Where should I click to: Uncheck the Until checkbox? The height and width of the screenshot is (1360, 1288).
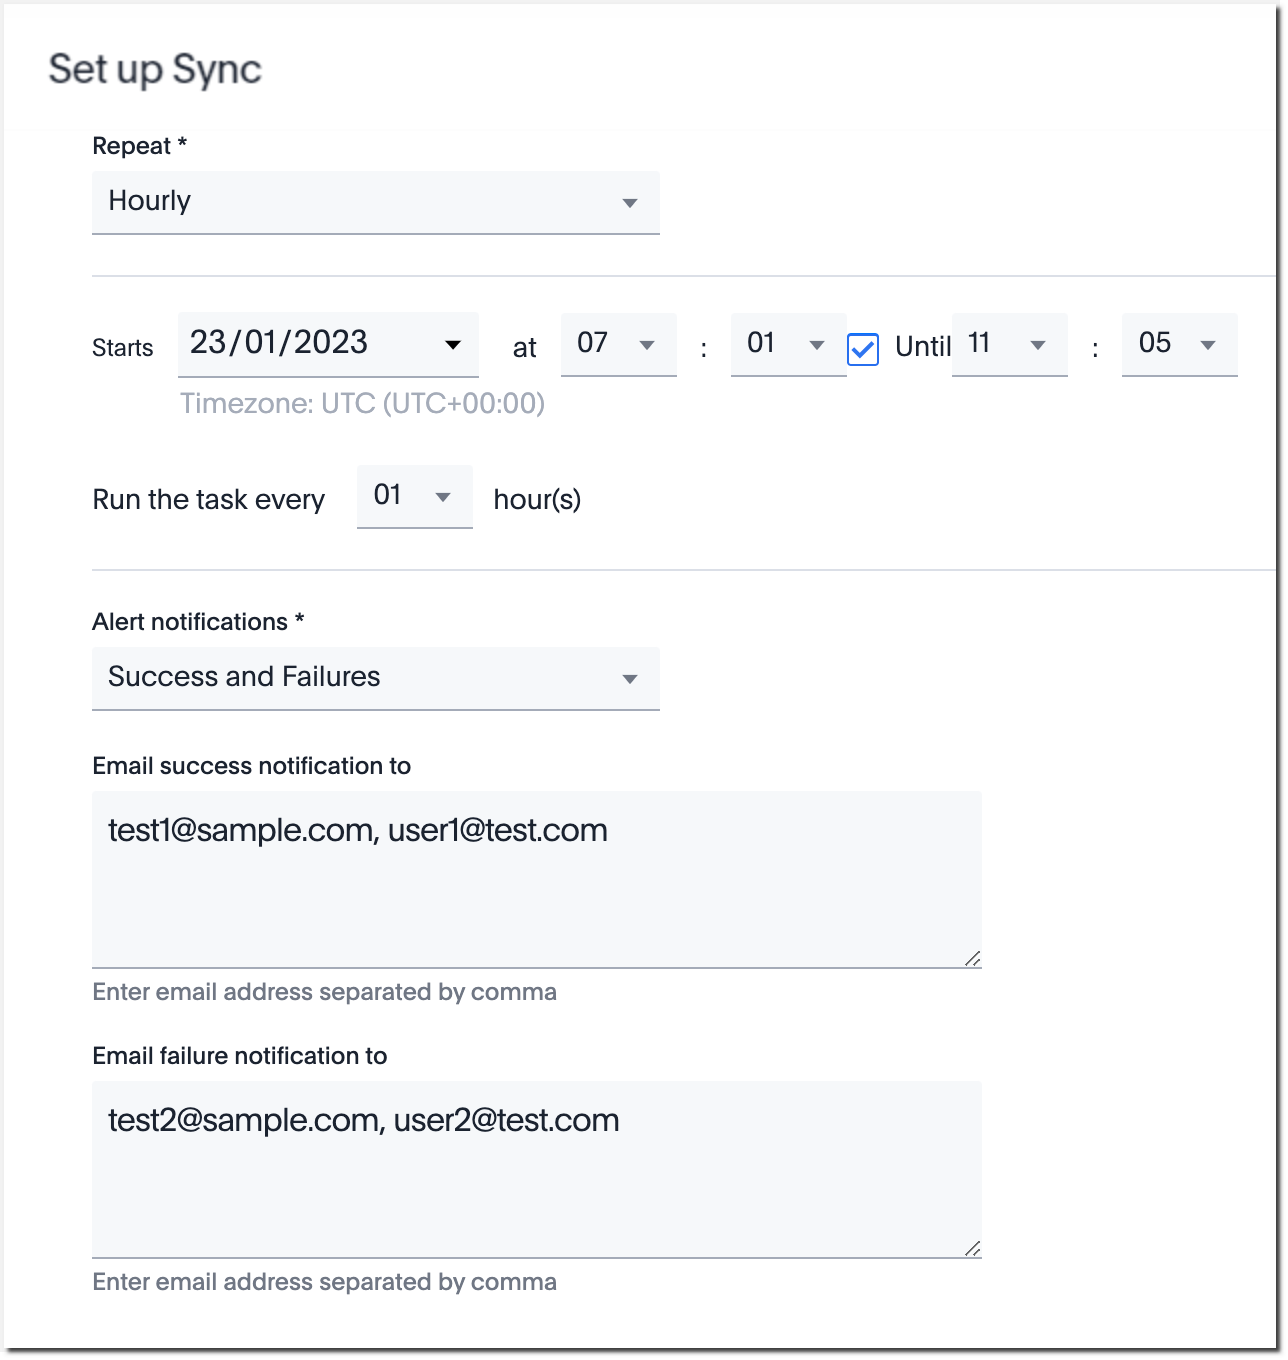coord(862,349)
